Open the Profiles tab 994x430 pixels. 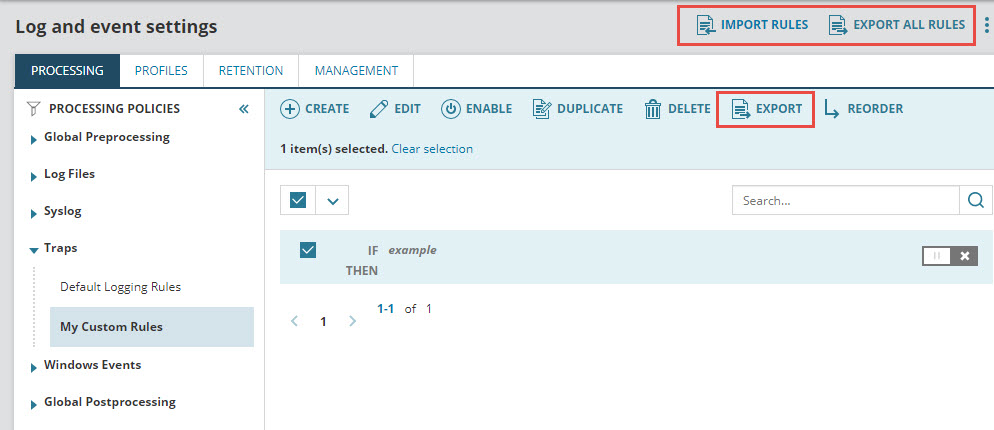tap(161, 71)
